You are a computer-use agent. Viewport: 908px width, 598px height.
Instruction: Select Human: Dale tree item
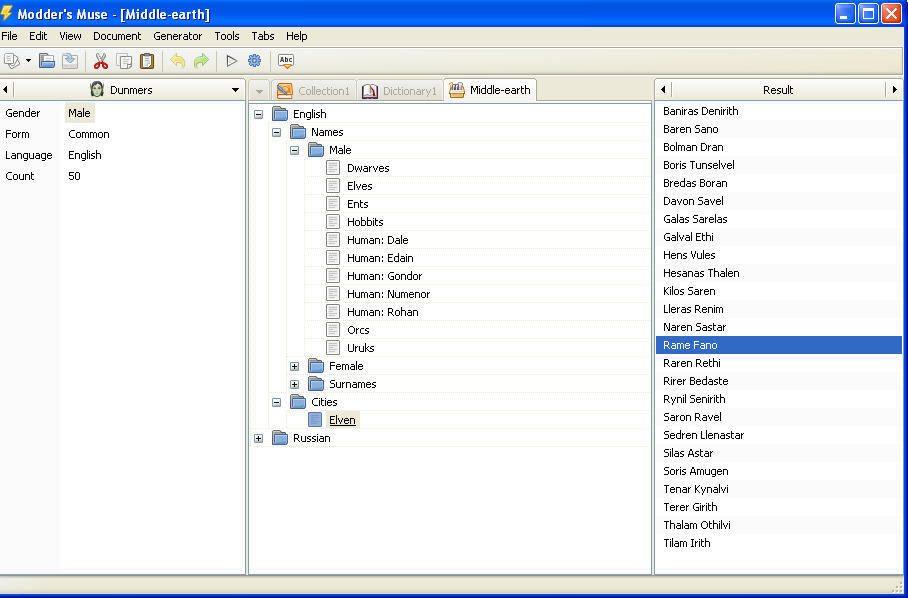click(378, 240)
